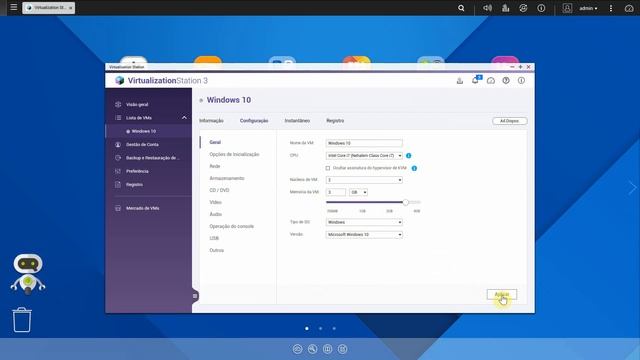Click the info icon next to CPU
The width and height of the screenshot is (640, 360).
pyautogui.click(x=409, y=156)
